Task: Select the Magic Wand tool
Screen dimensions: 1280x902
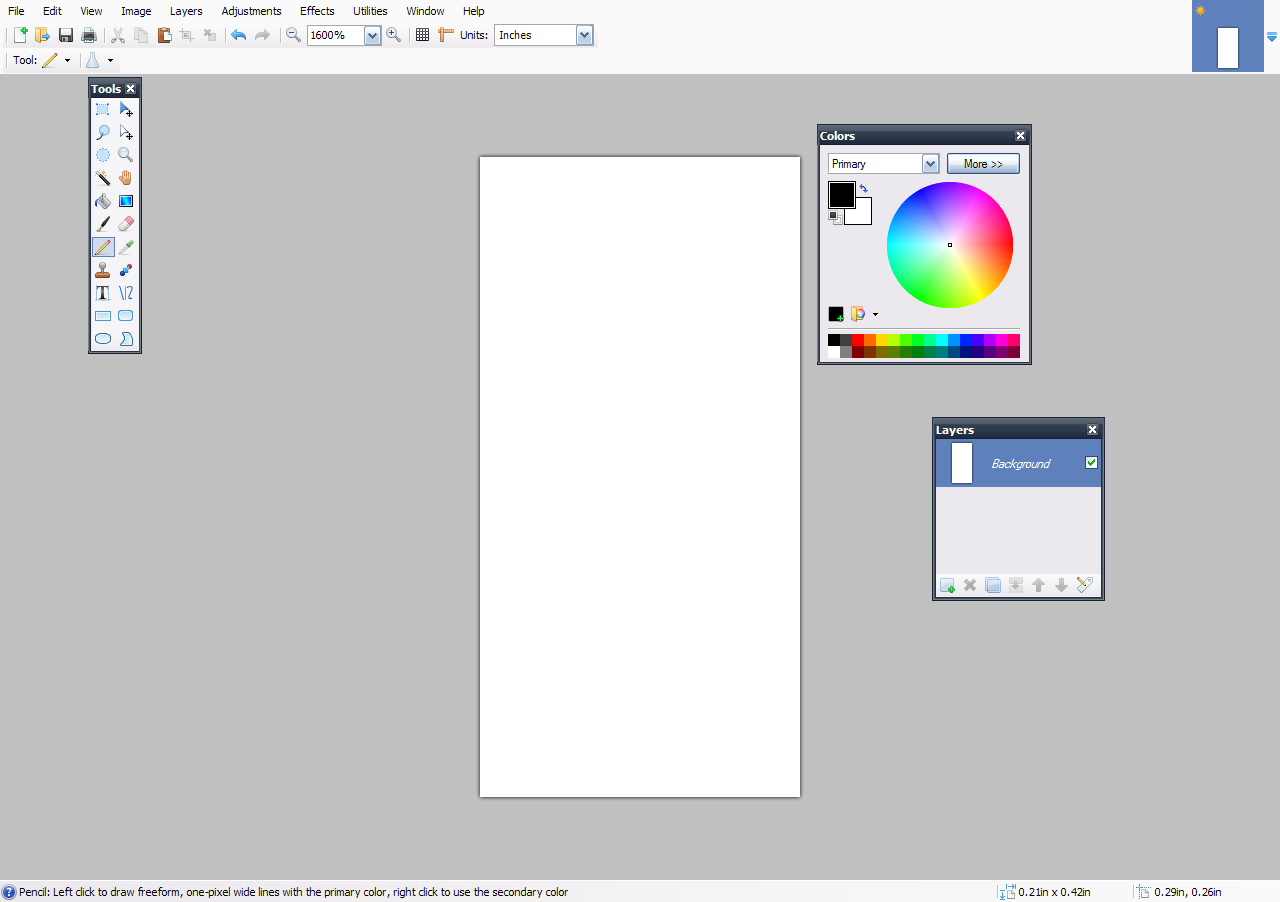Action: tap(103, 178)
